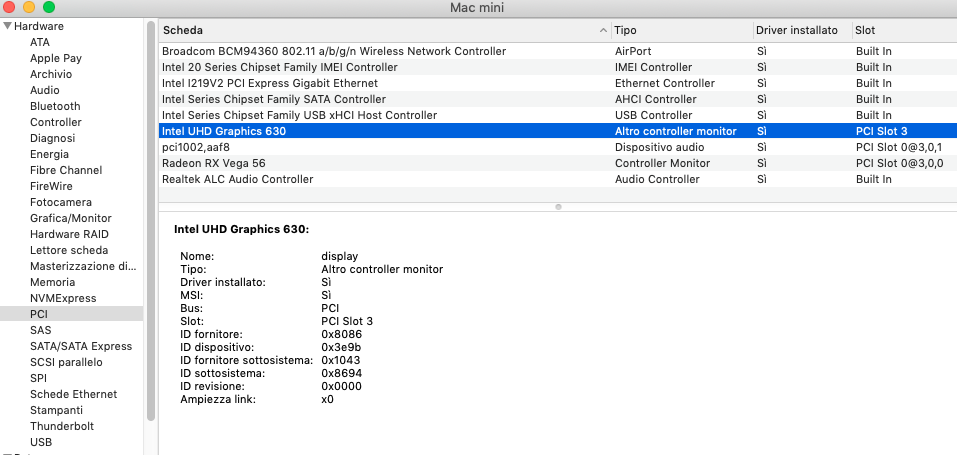Select SPI in the sidebar
The height and width of the screenshot is (455, 957).
[38, 378]
